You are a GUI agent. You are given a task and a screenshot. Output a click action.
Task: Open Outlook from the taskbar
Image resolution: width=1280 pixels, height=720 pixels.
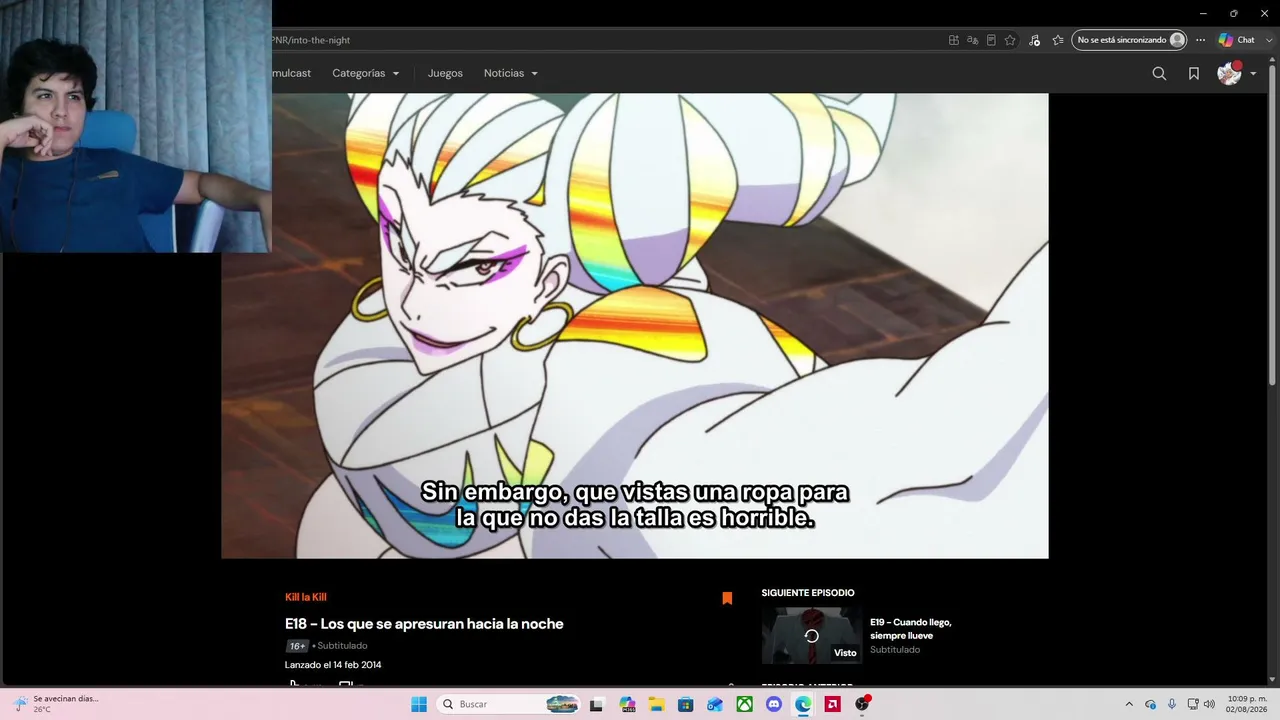pos(715,704)
